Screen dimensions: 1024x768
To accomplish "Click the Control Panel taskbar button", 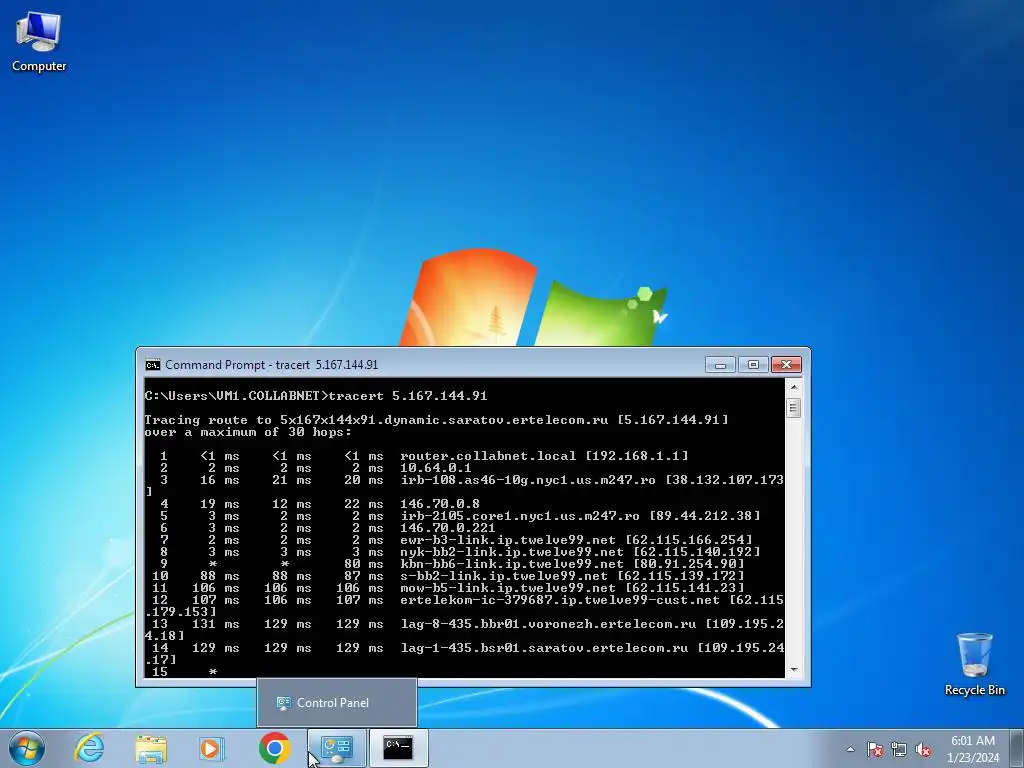I will (x=336, y=748).
